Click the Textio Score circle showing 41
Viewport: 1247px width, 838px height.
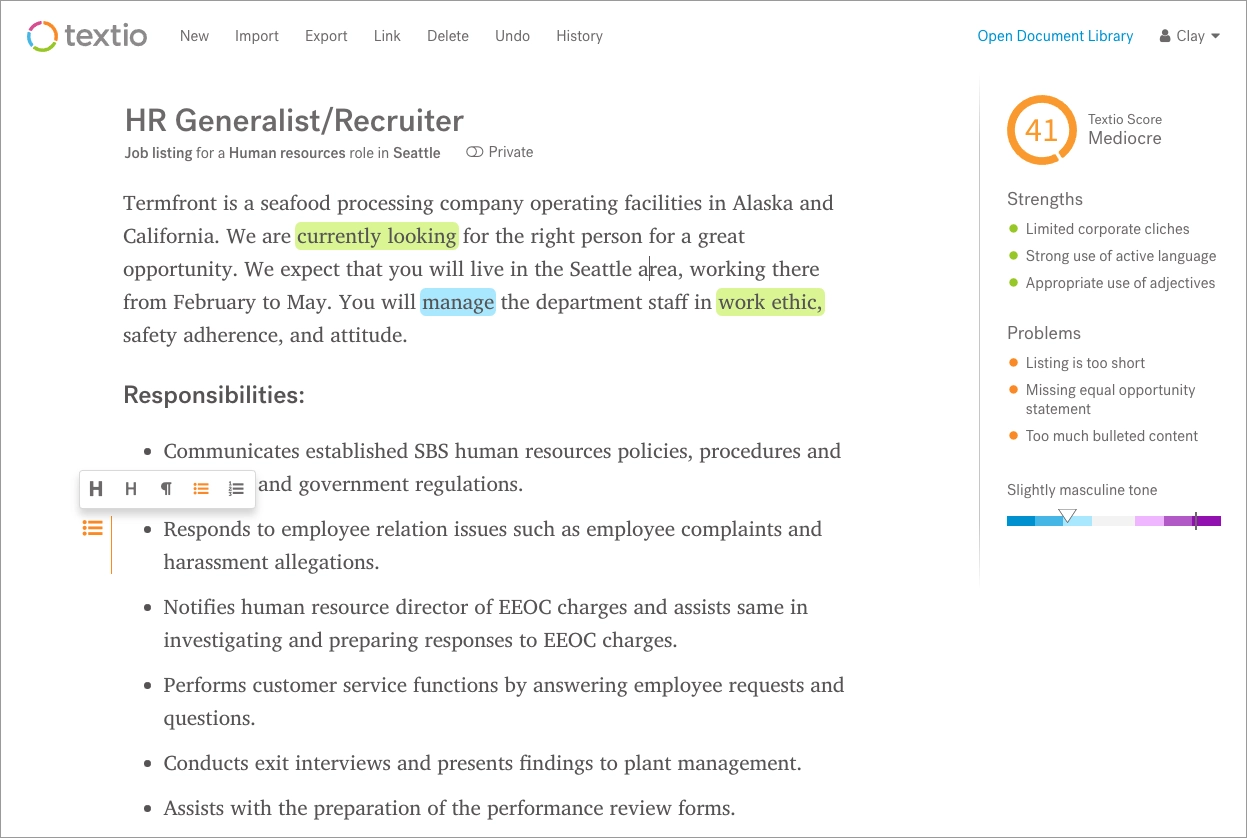coord(1041,130)
